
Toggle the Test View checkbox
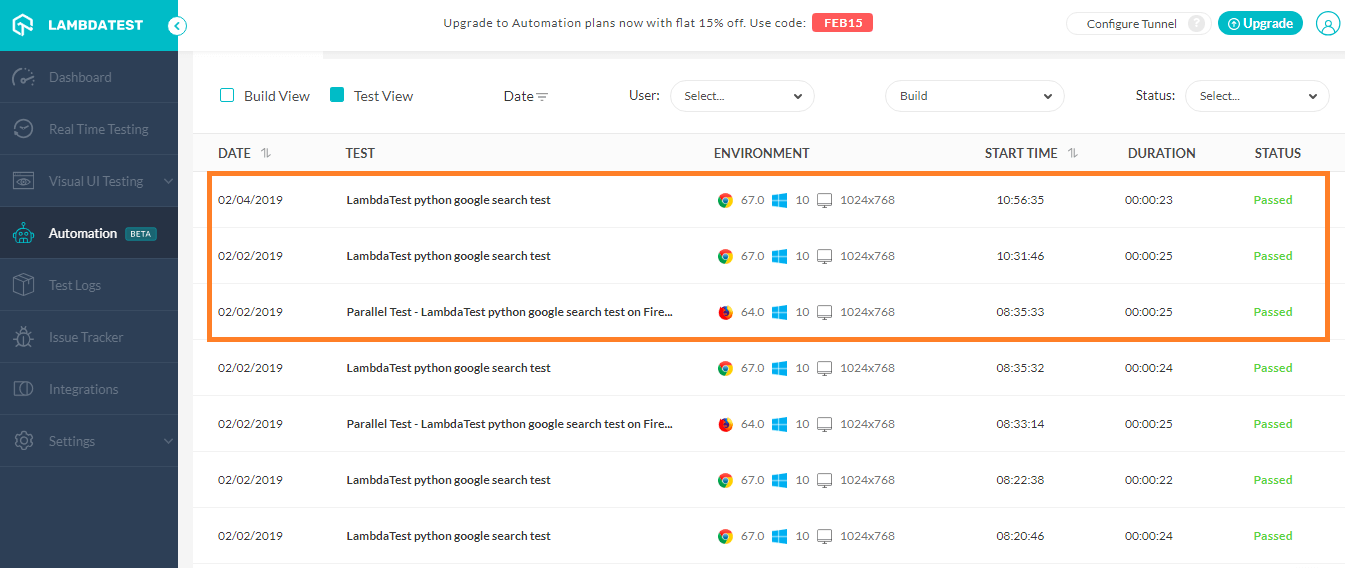337,95
